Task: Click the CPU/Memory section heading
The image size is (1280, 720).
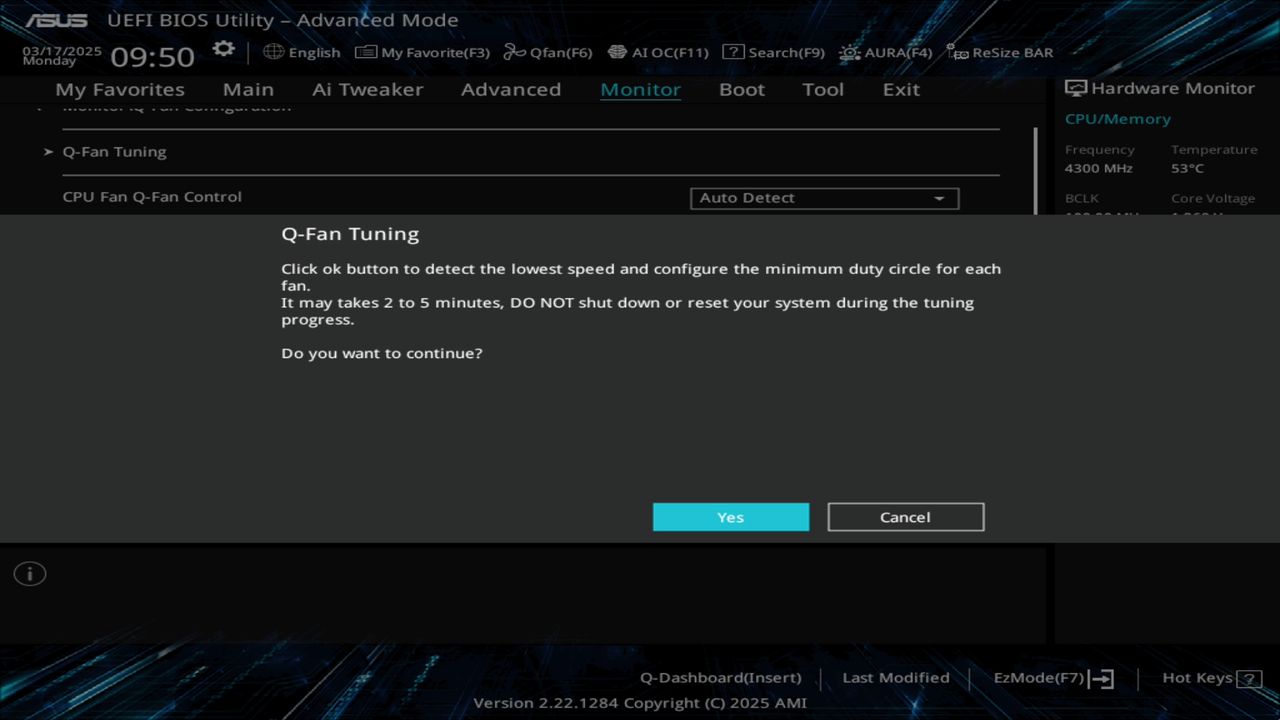Action: pos(1118,118)
